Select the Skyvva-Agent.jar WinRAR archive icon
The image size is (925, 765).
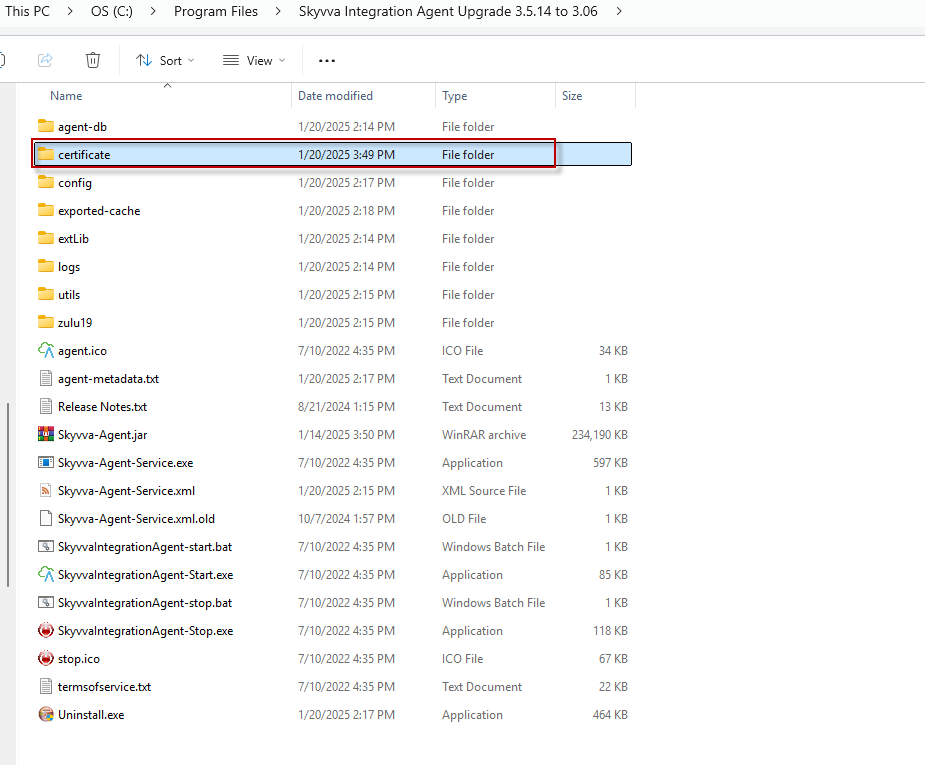point(45,435)
